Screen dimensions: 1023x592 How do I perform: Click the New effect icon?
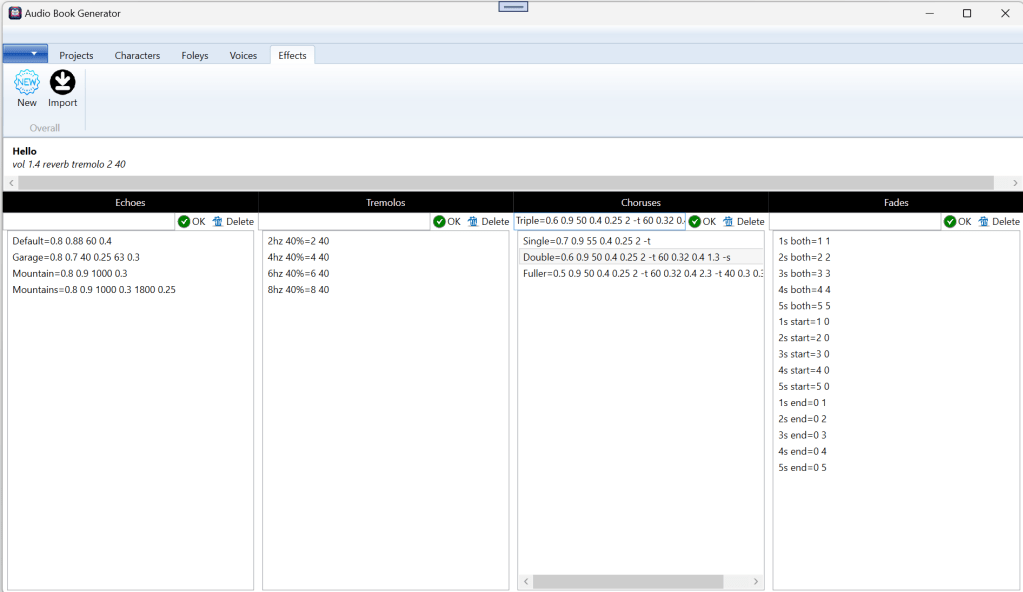(x=27, y=83)
